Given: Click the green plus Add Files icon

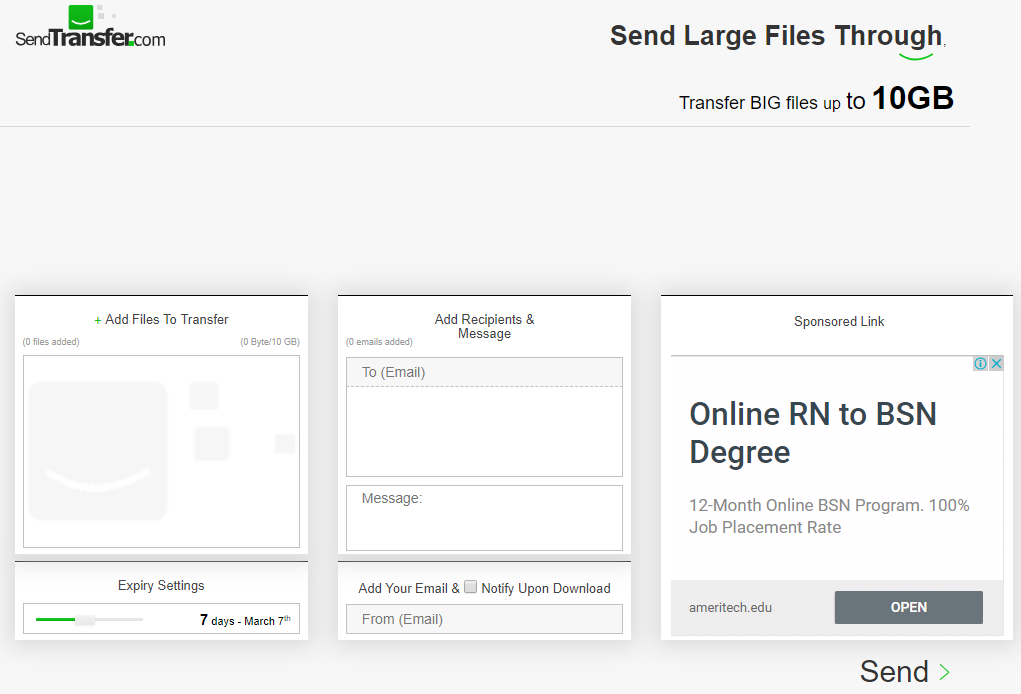Looking at the screenshot, I should click(98, 320).
